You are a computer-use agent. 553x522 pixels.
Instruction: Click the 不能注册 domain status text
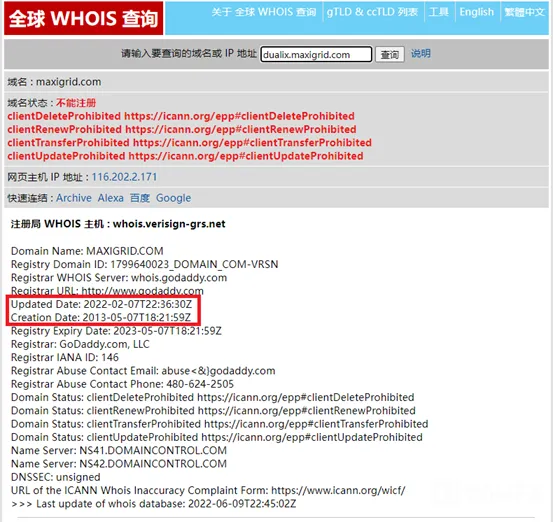(76, 103)
